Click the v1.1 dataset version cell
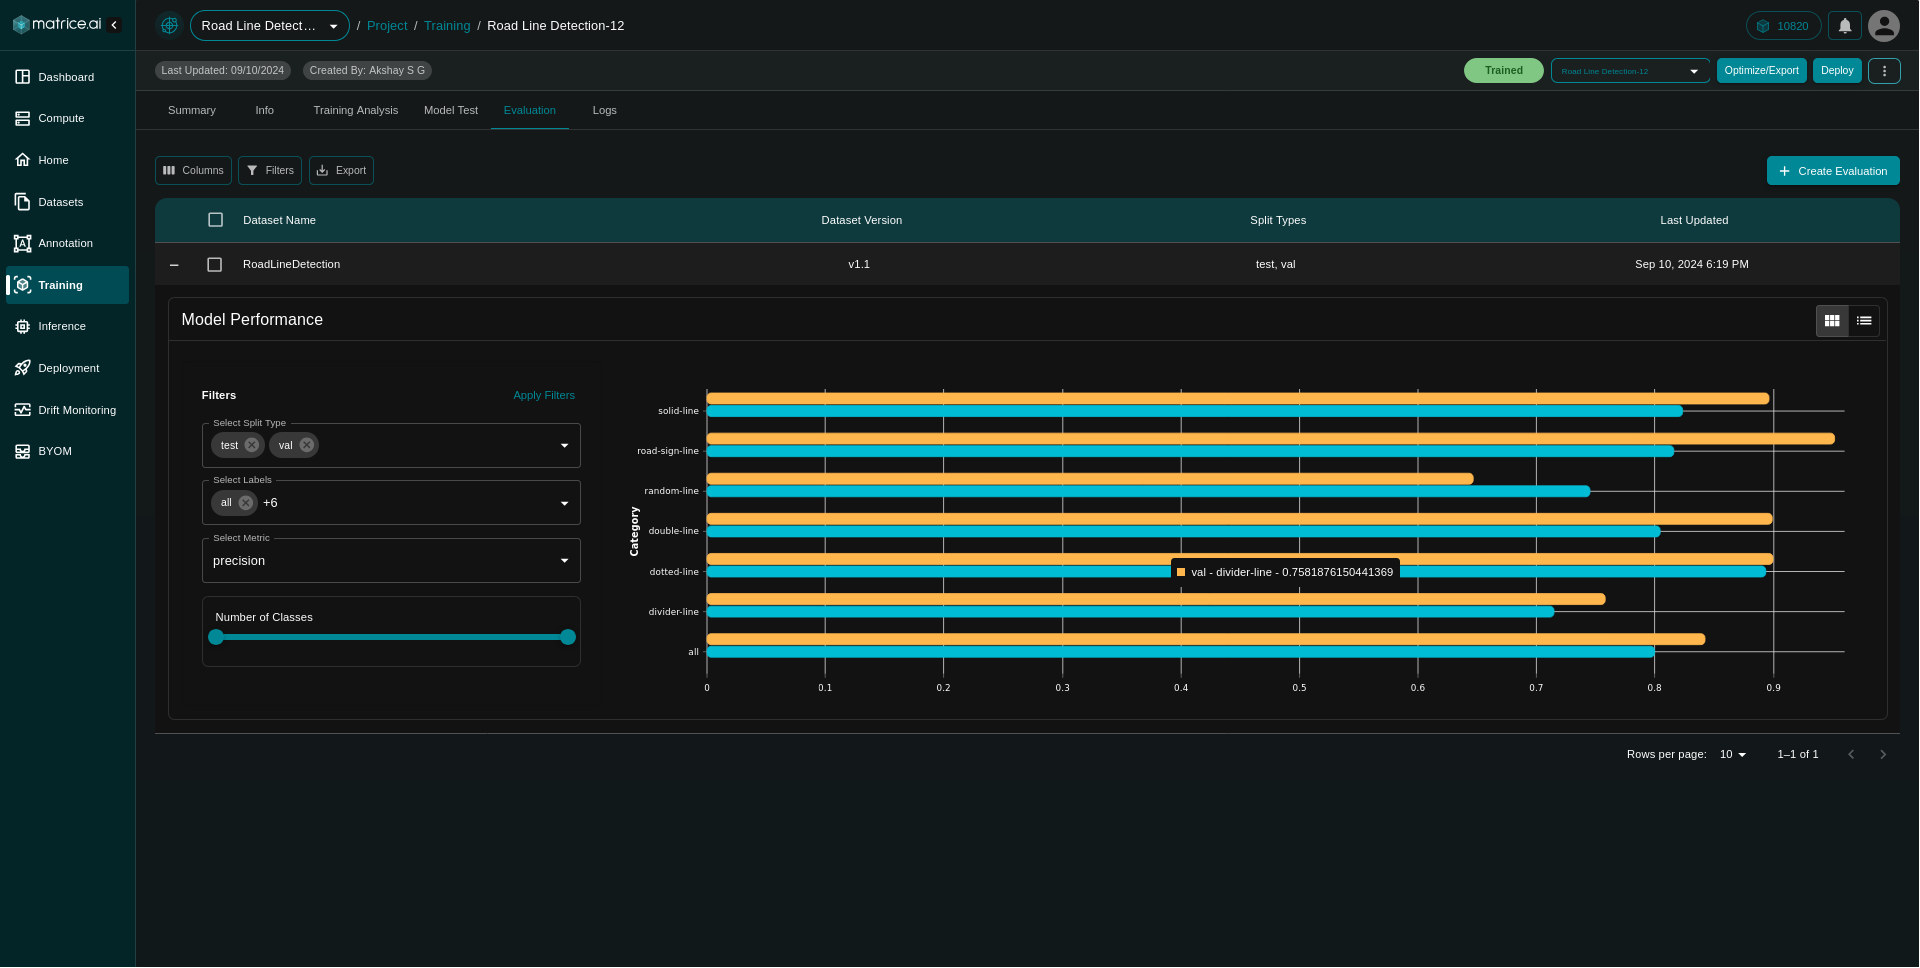This screenshot has height=968, width=1920. coord(859,265)
